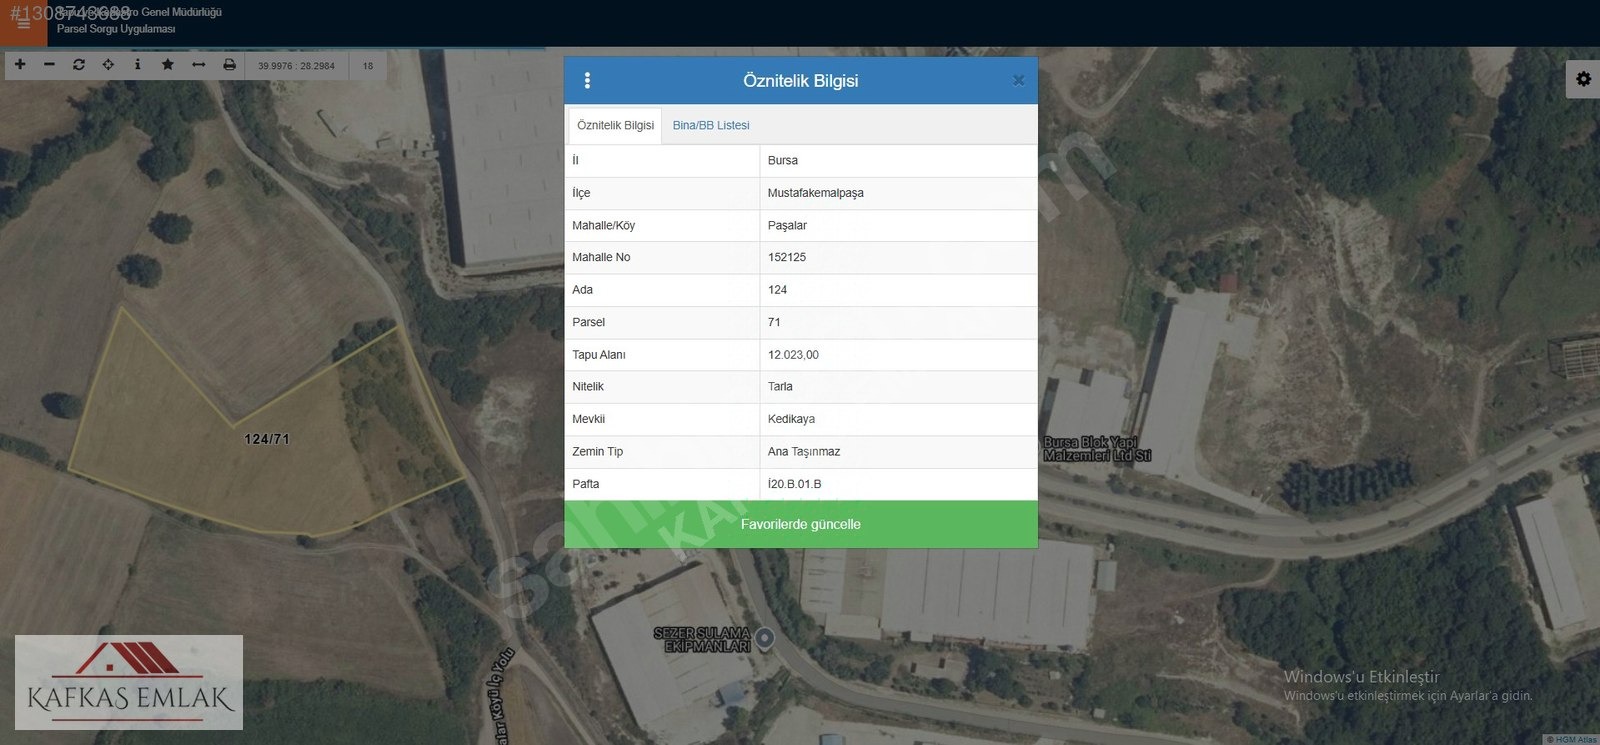Image resolution: width=1600 pixels, height=745 pixels.
Task: Click the coordinates readout 39.9976 : 28.2984
Action: tap(296, 66)
